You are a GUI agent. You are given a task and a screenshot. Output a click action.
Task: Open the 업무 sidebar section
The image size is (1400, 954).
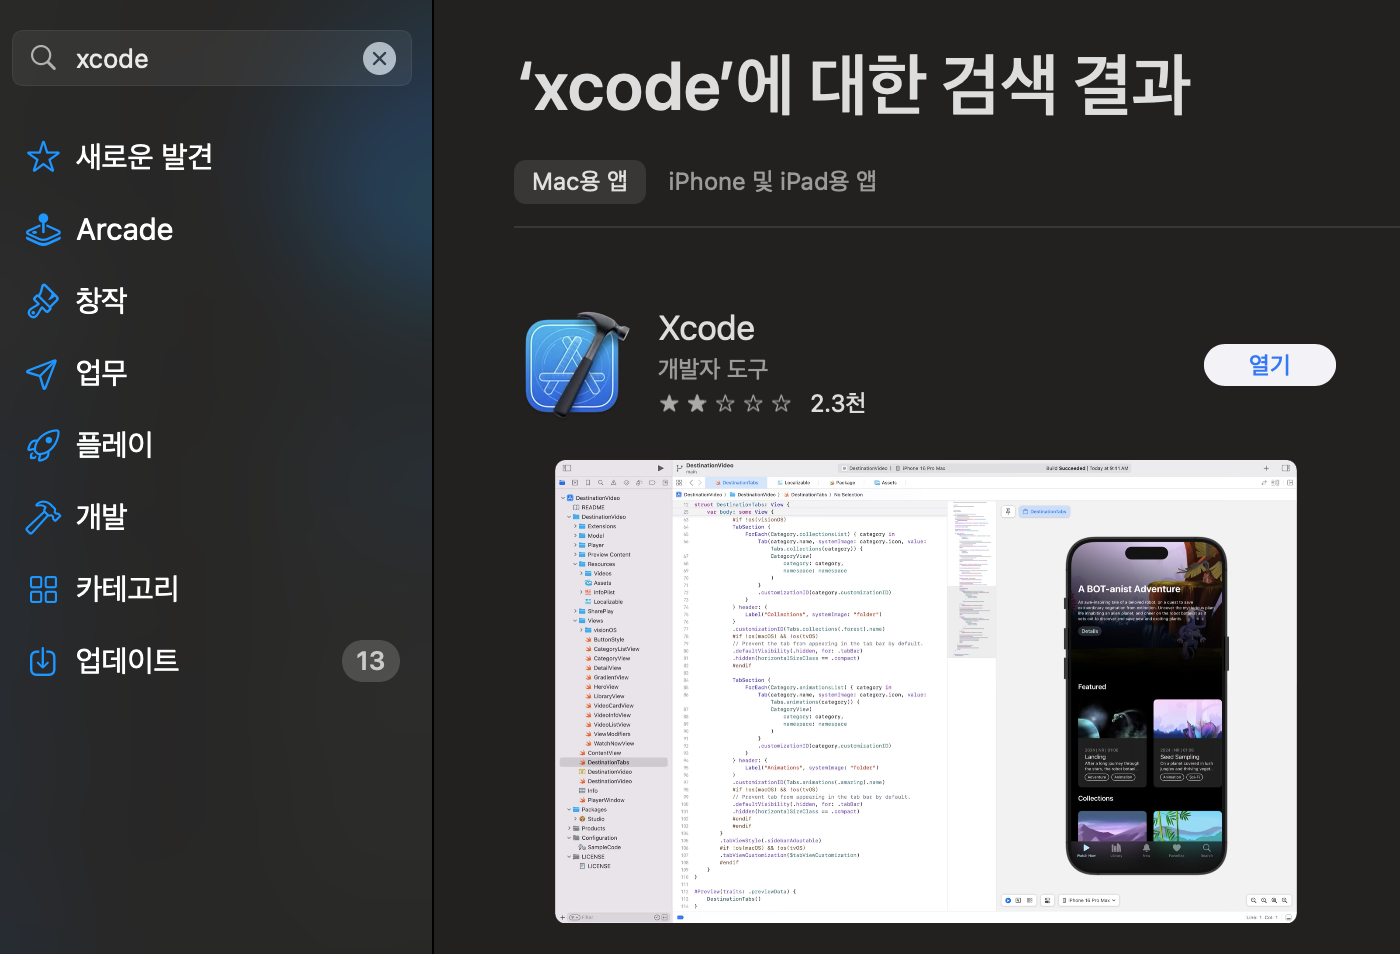(x=212, y=373)
